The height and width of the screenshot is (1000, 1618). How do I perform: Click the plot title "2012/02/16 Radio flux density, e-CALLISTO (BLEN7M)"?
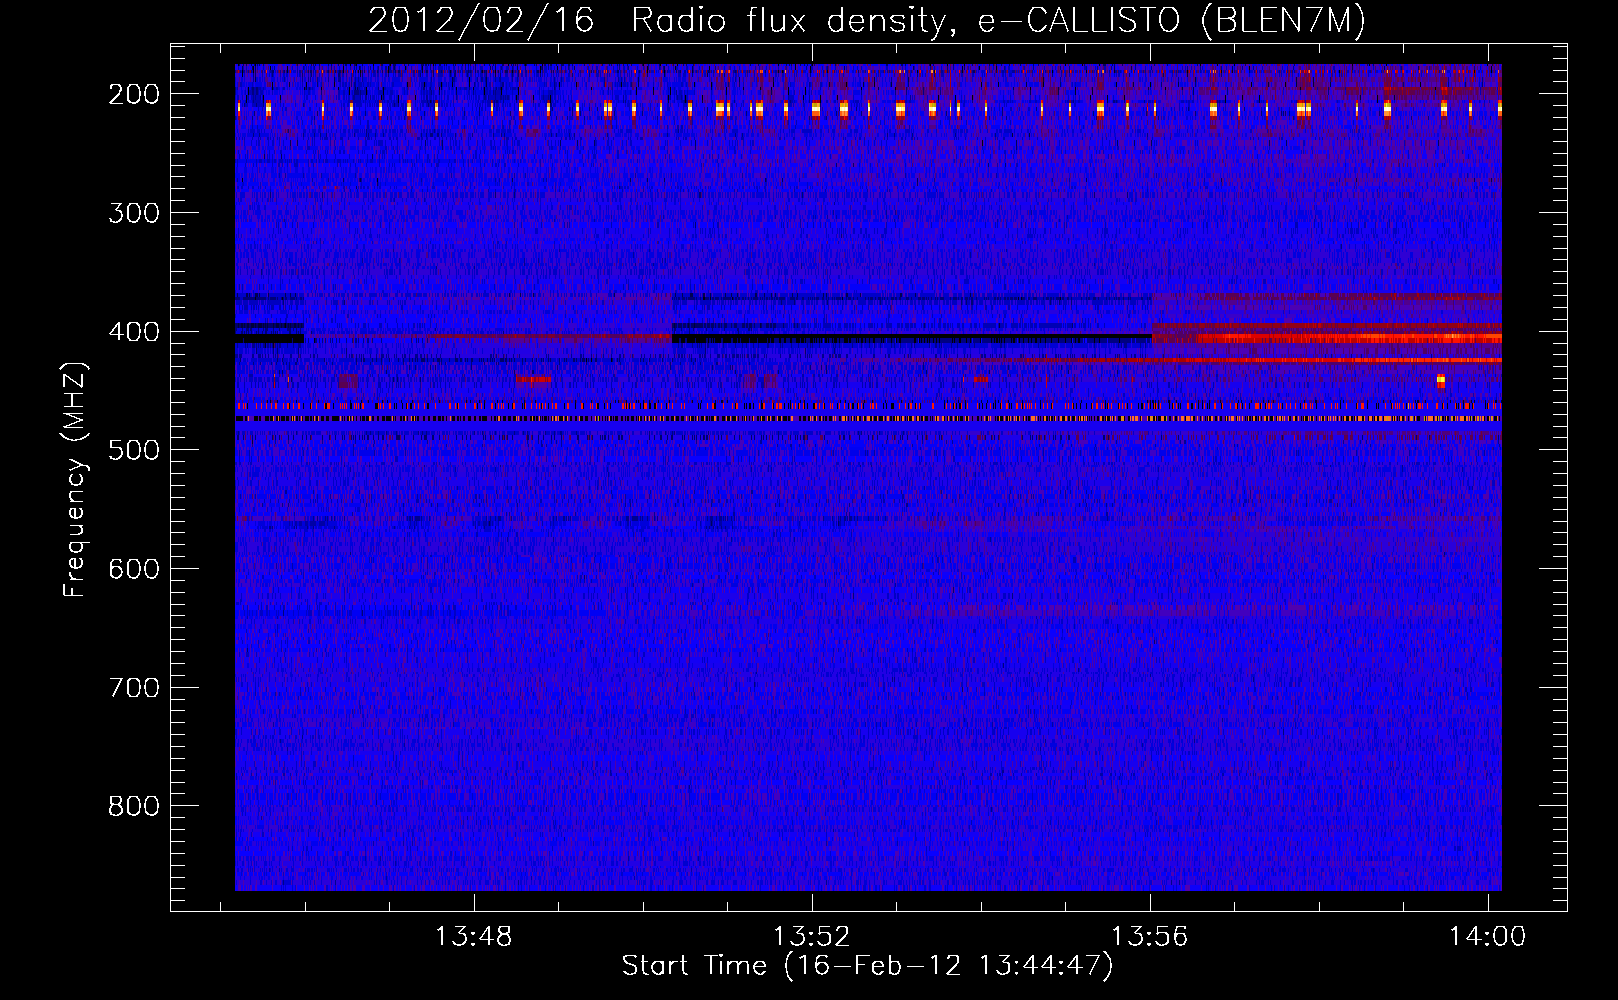(x=867, y=21)
